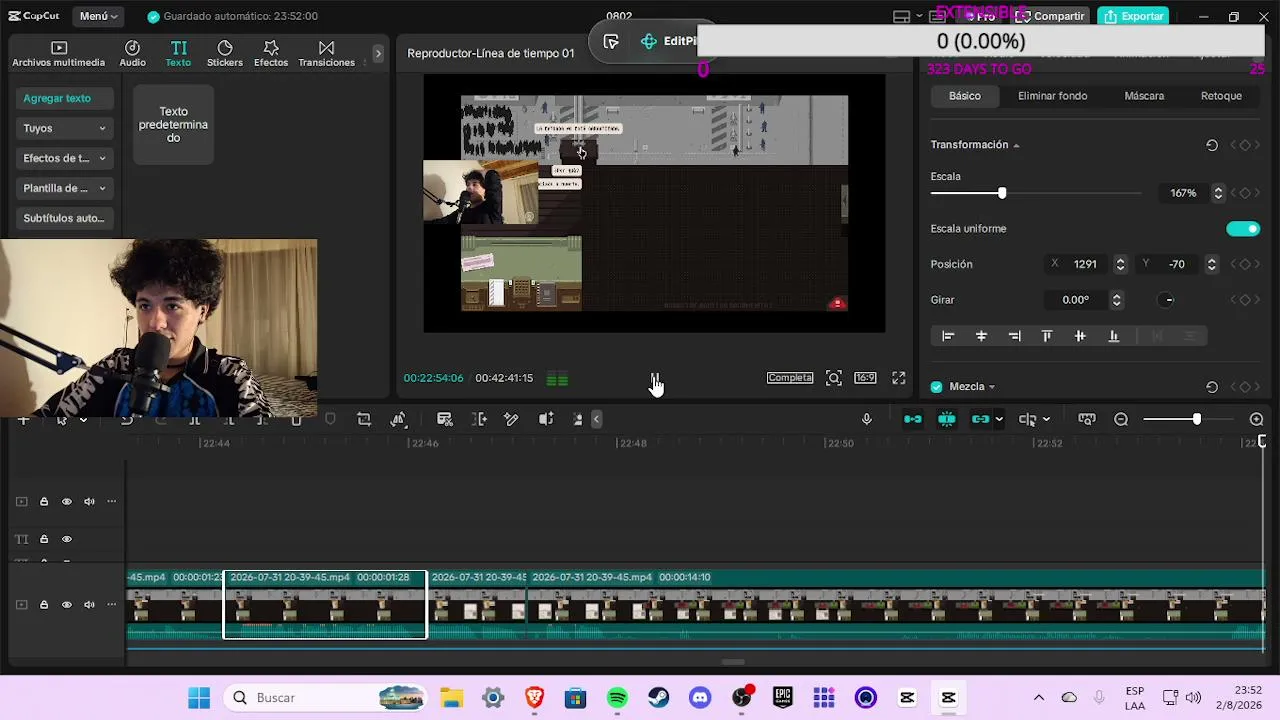
Task: Click the Posición Y value field
Action: click(1177, 264)
